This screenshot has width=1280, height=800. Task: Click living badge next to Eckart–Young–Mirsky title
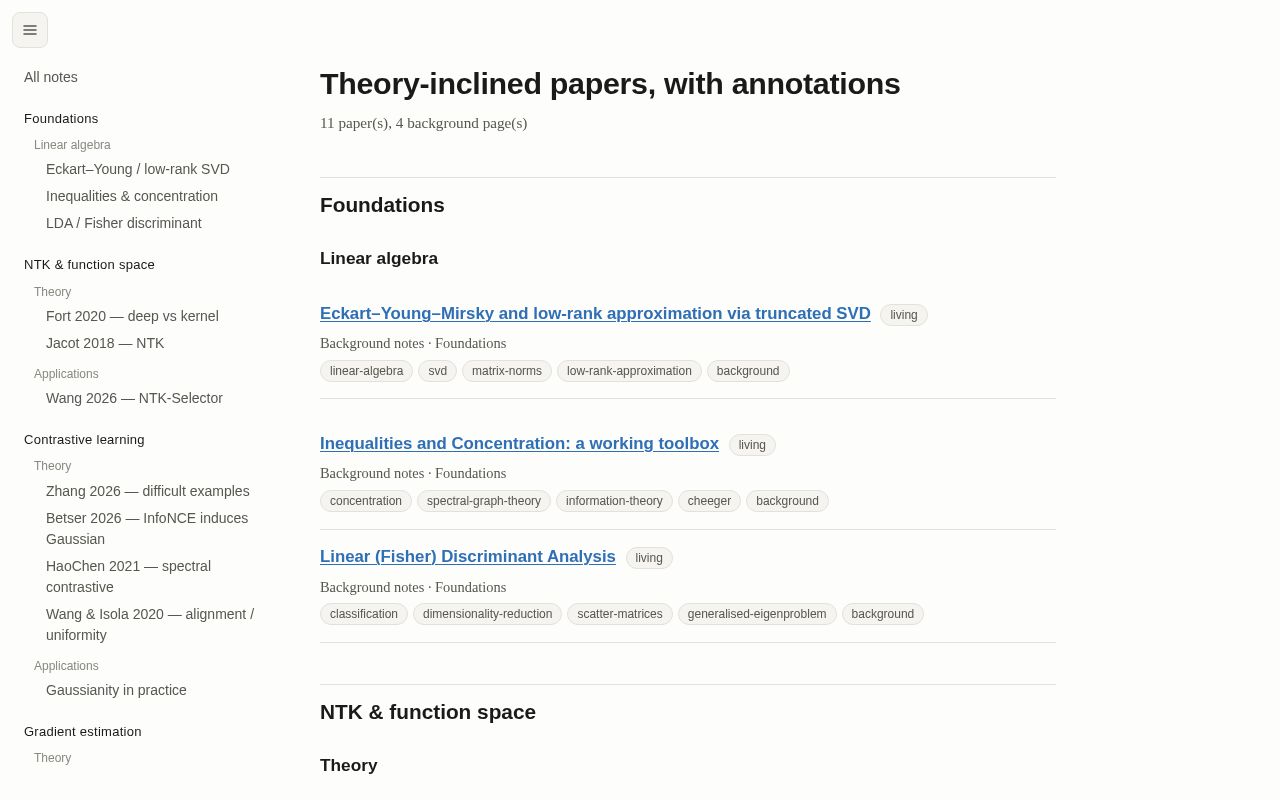coord(904,315)
